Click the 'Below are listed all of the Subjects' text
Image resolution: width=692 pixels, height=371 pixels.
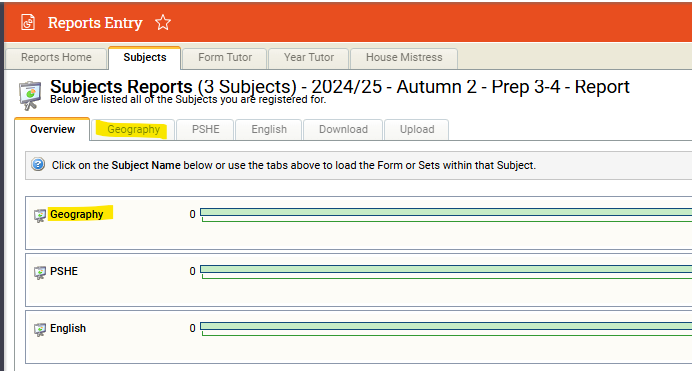pos(188,100)
